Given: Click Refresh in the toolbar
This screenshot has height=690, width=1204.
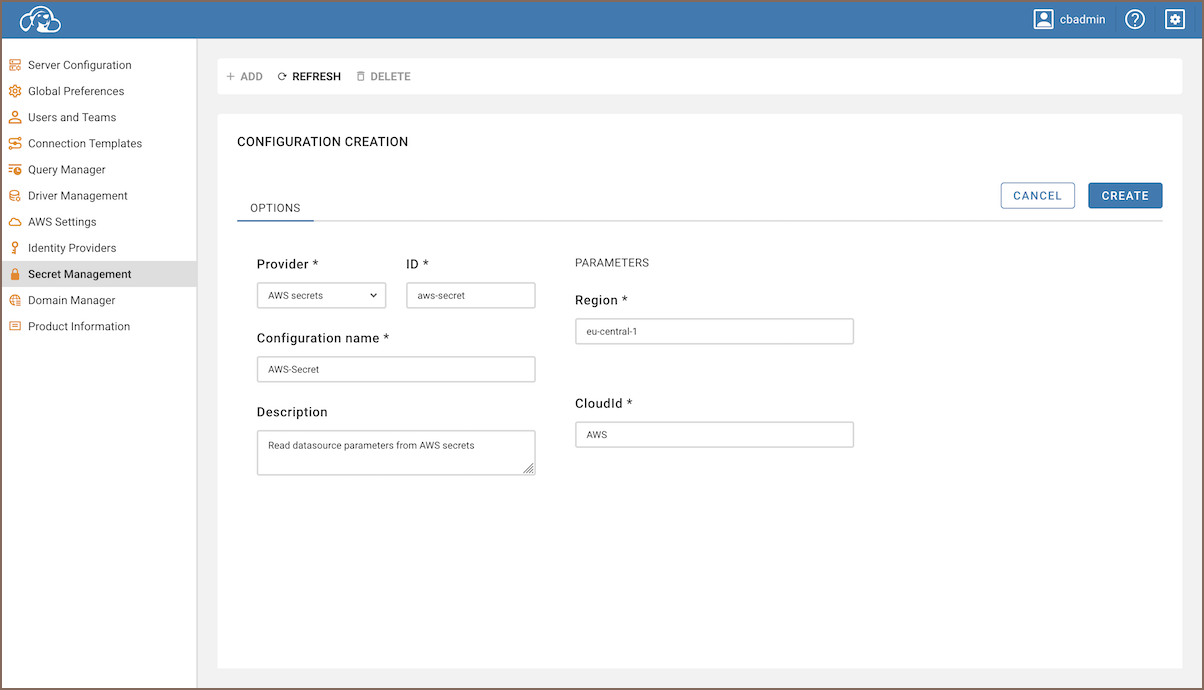Looking at the screenshot, I should [x=309, y=77].
